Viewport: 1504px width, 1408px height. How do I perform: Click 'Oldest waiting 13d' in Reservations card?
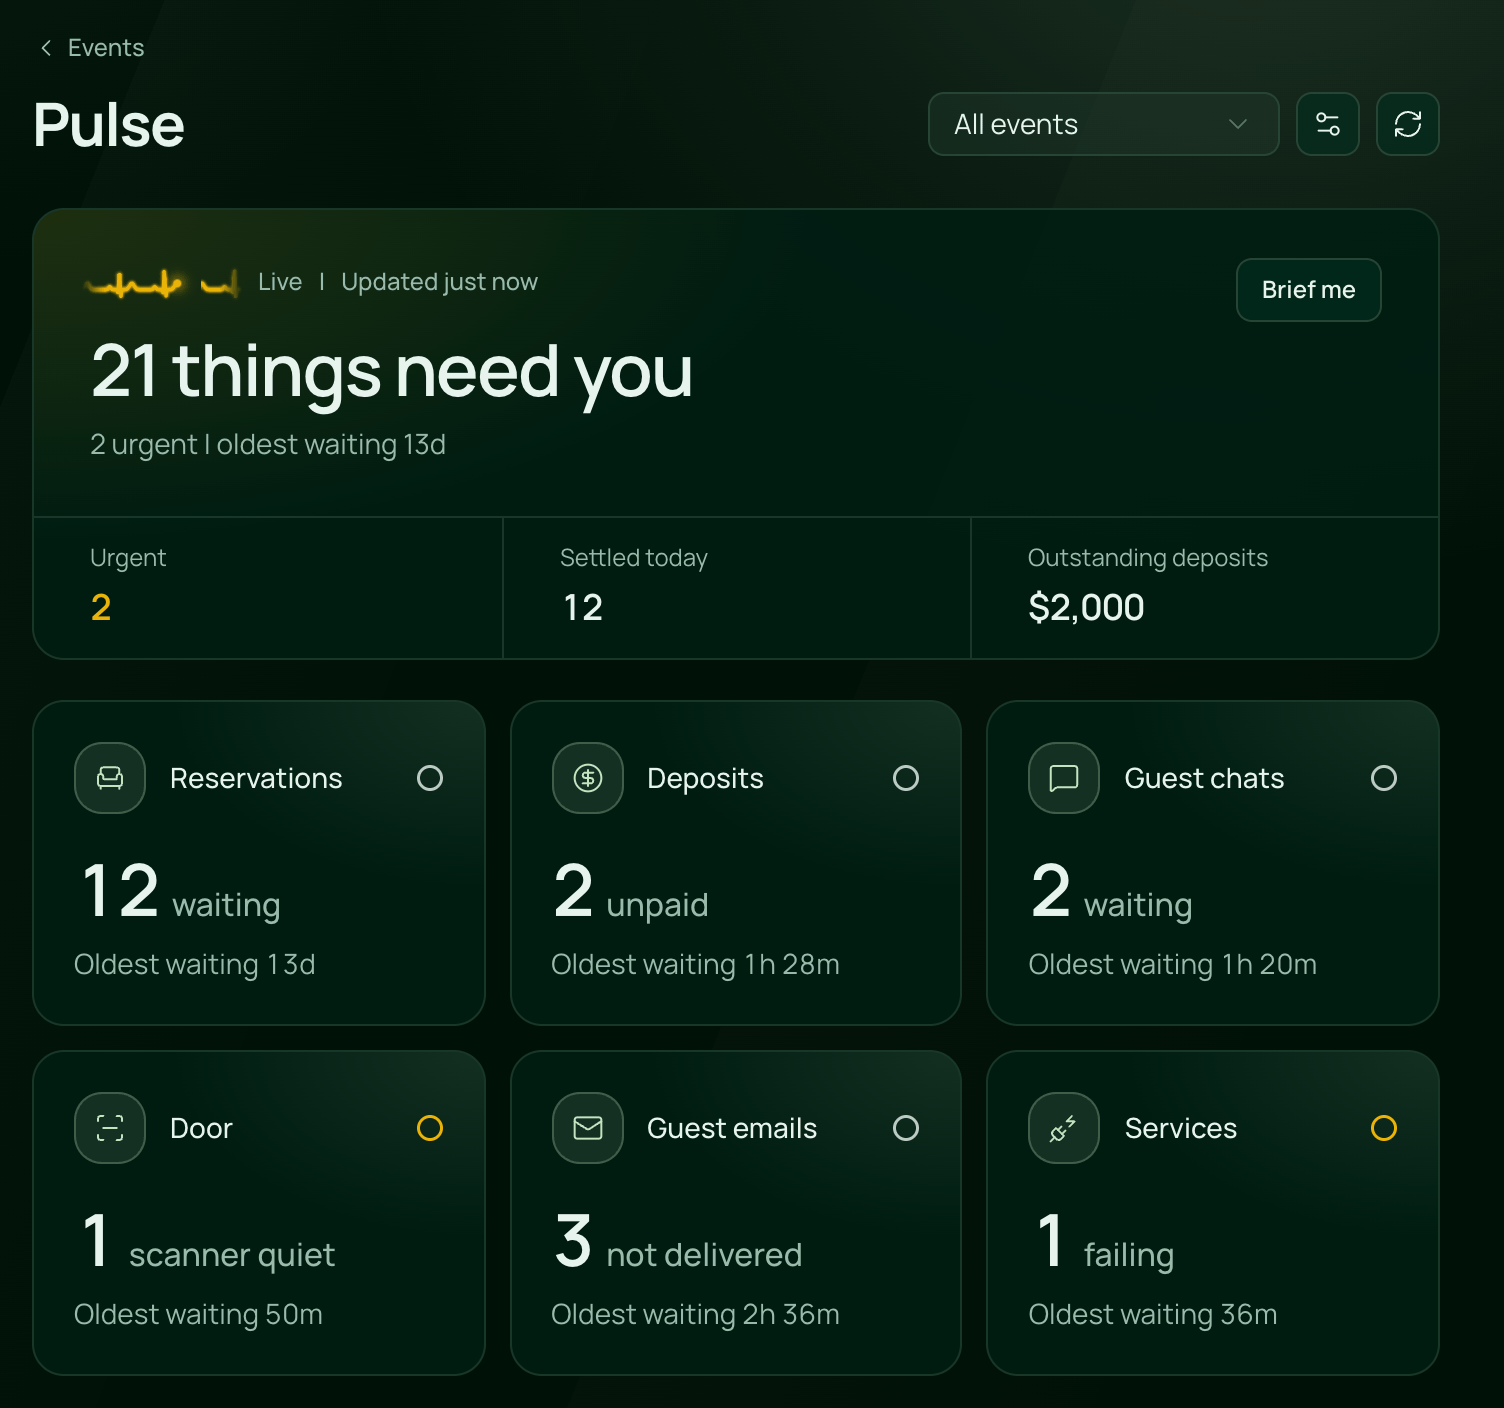[194, 964]
